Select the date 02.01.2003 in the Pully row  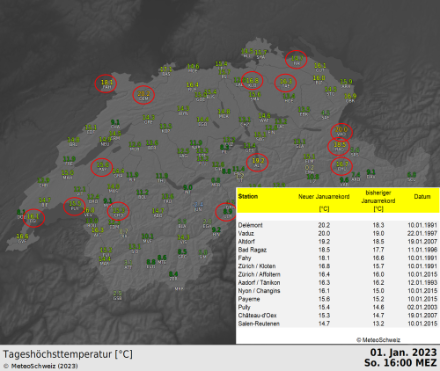[x=422, y=307]
